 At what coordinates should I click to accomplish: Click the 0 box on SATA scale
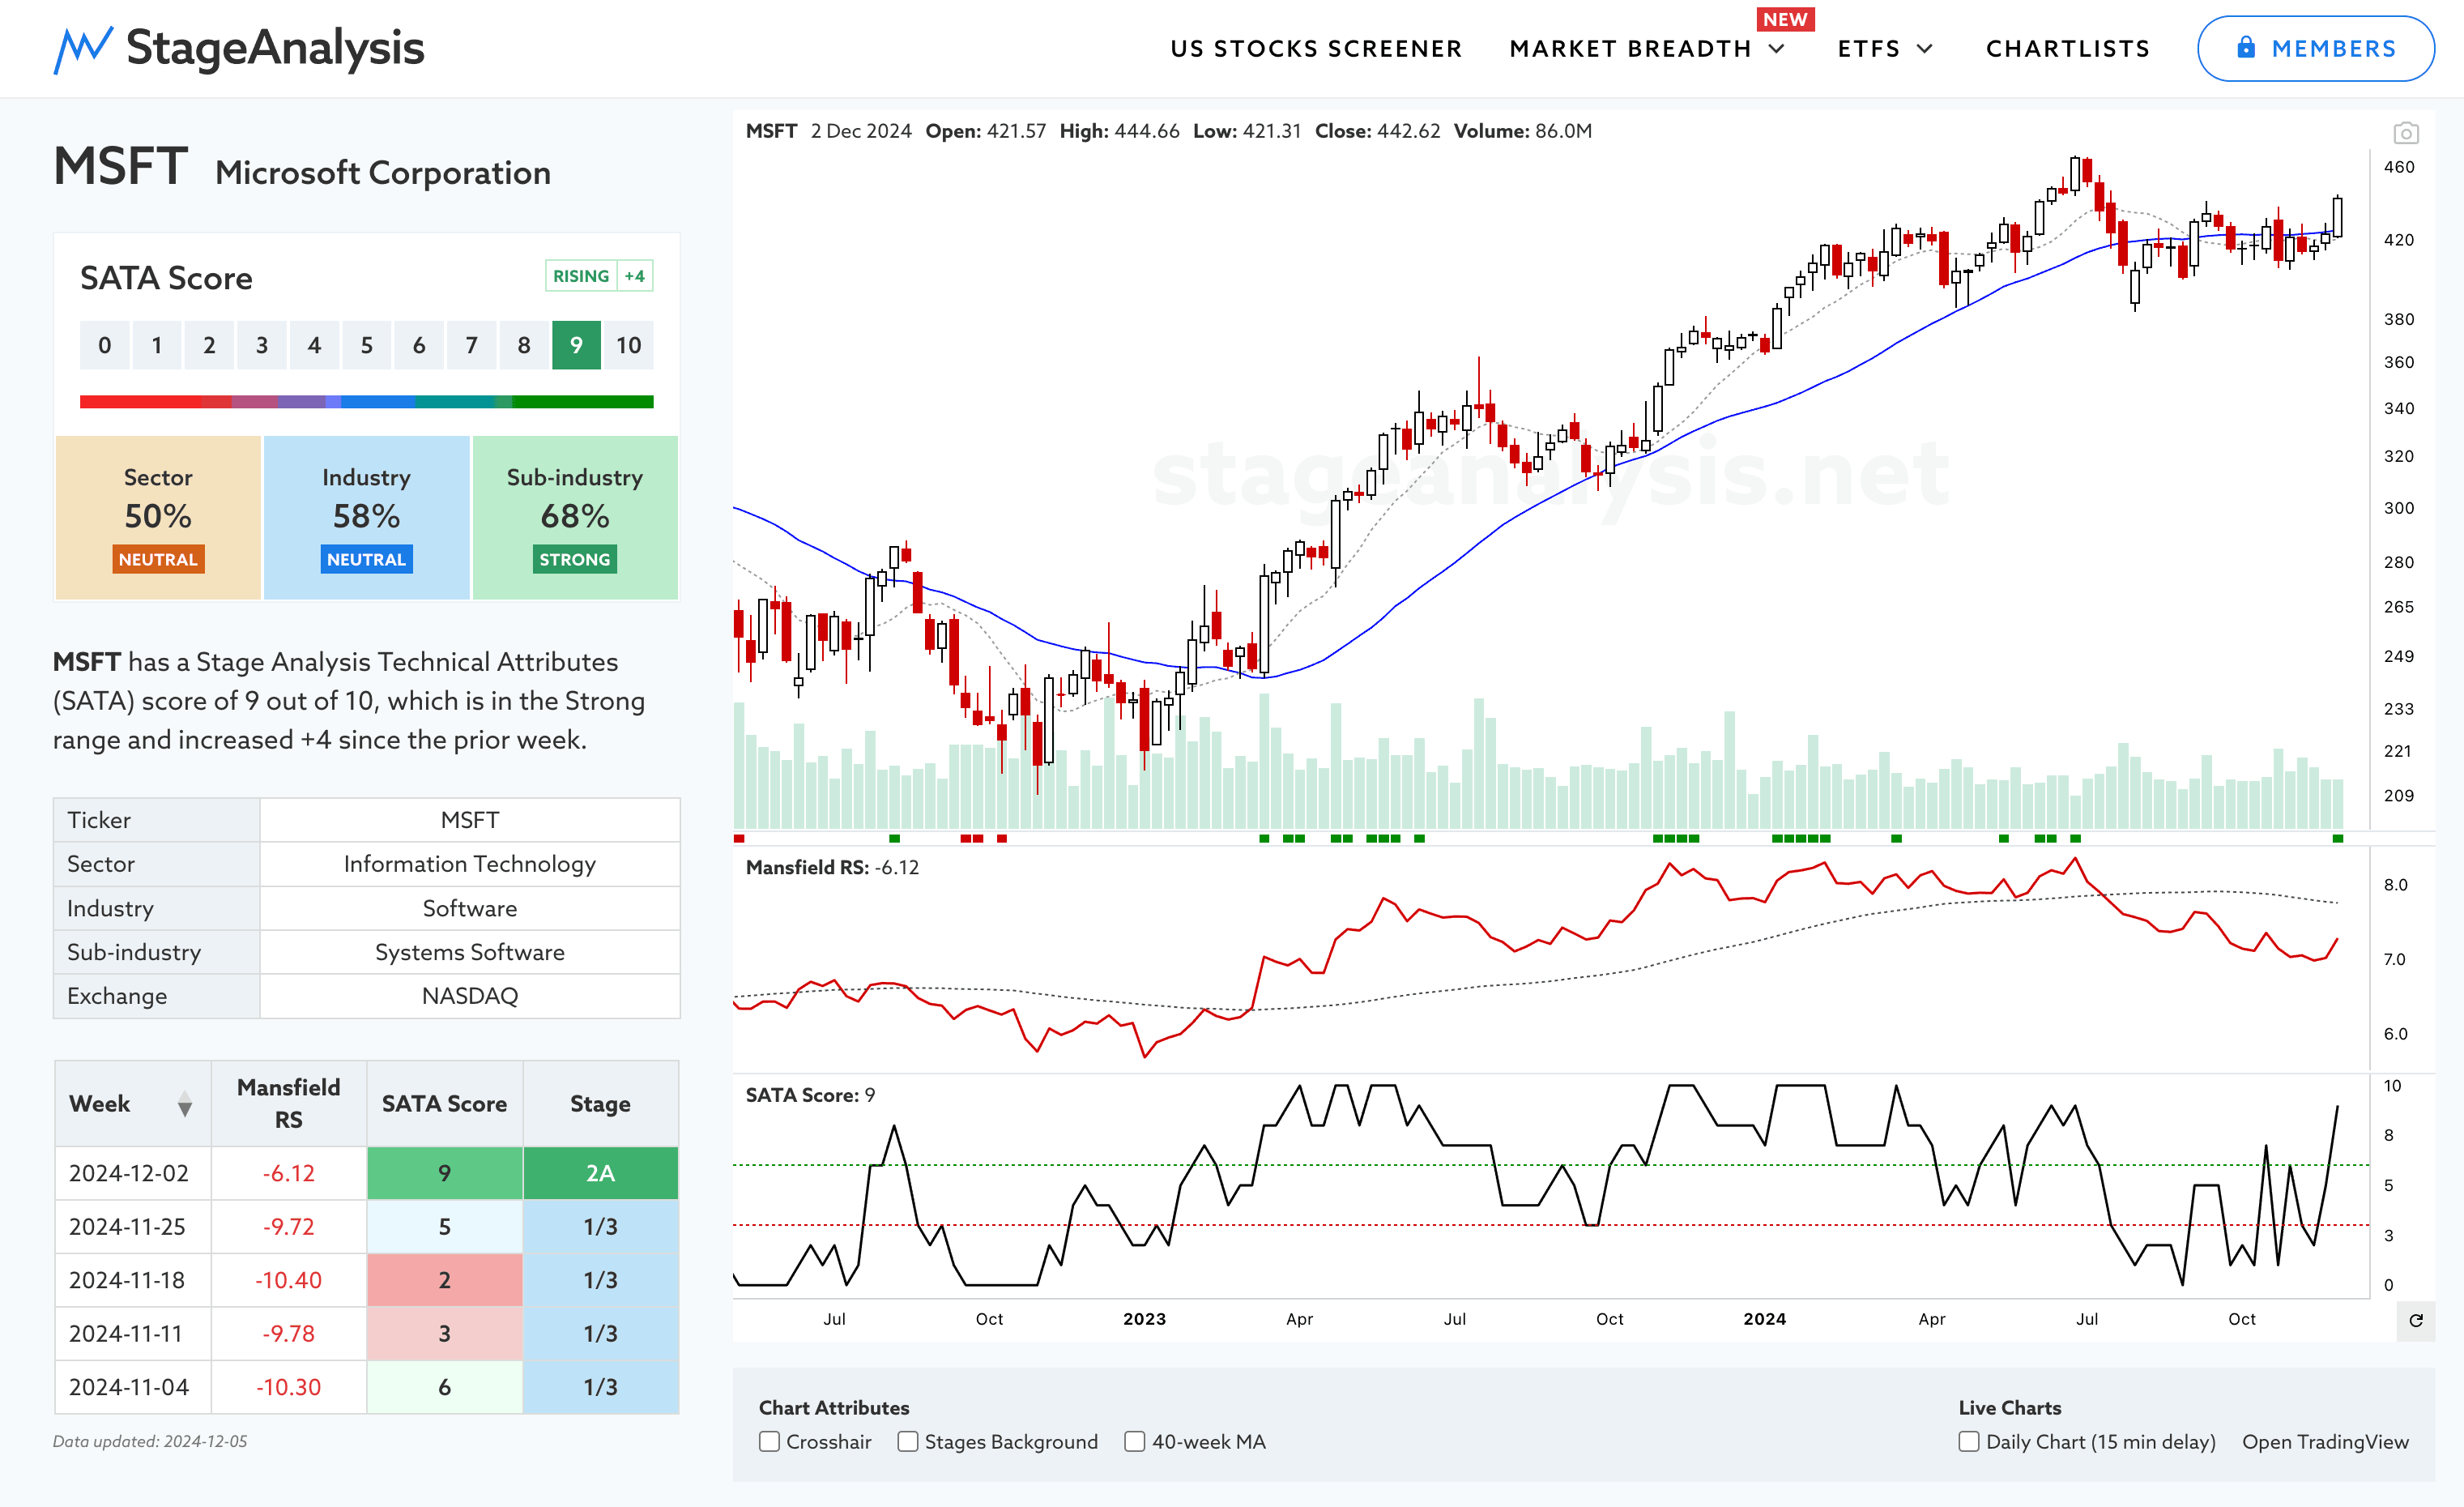tap(104, 346)
